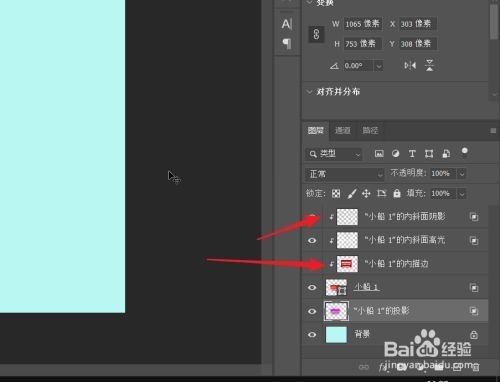Open the Paragraph panel icon

[x=287, y=43]
